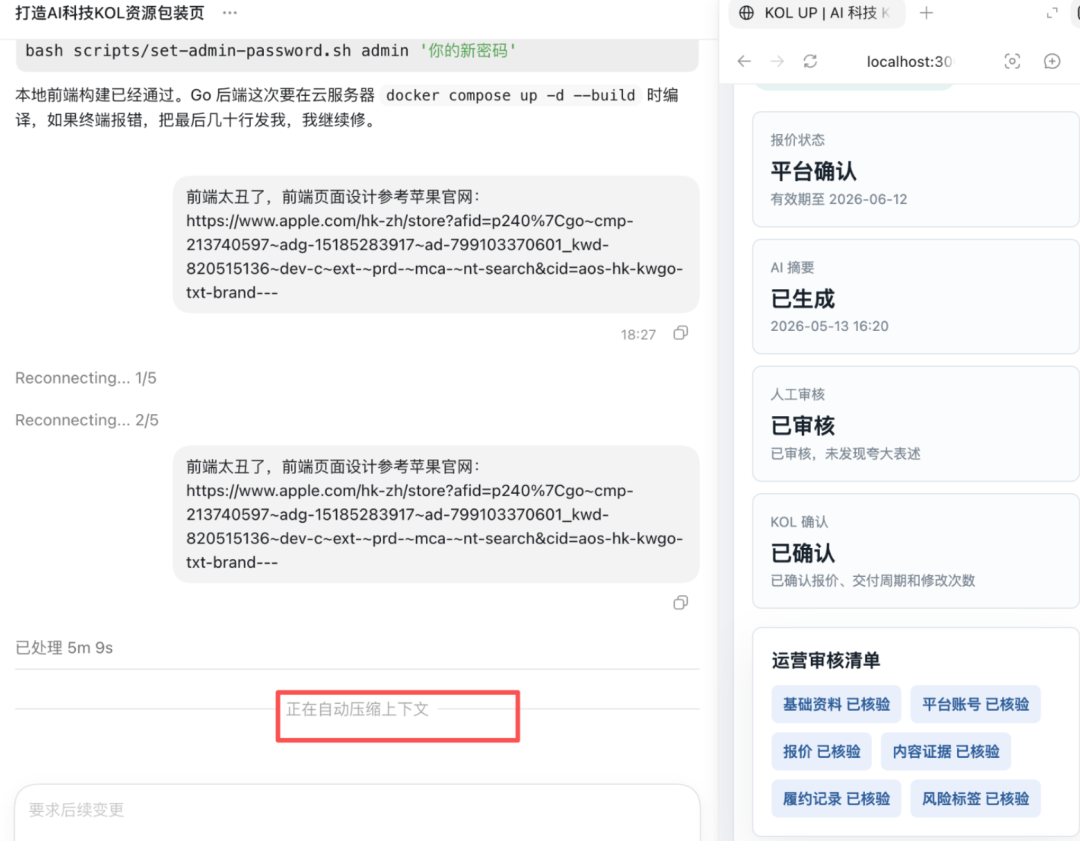Click the 内容证据 已核验 tag
Viewport: 1080px width, 841px height.
coord(946,751)
